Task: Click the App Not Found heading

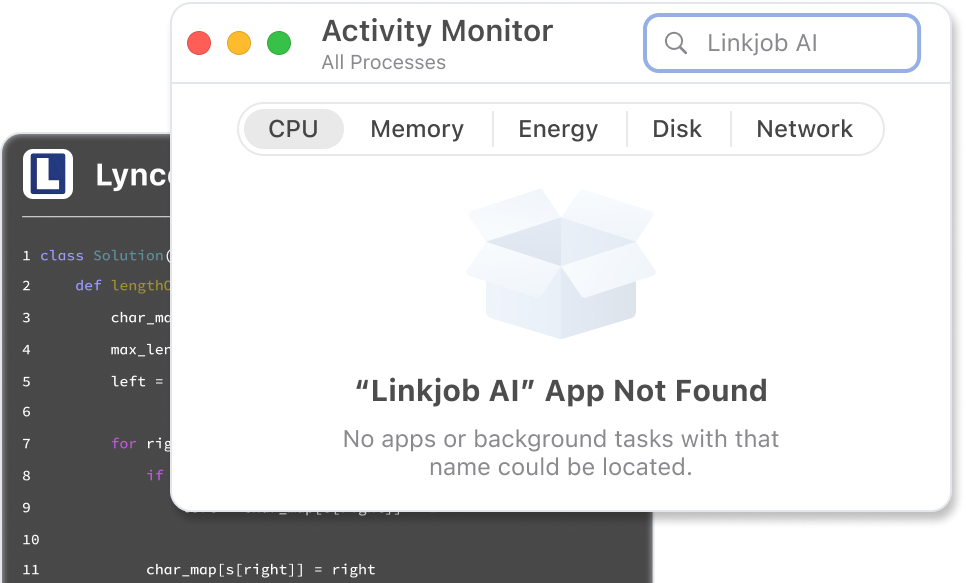Action: [561, 390]
